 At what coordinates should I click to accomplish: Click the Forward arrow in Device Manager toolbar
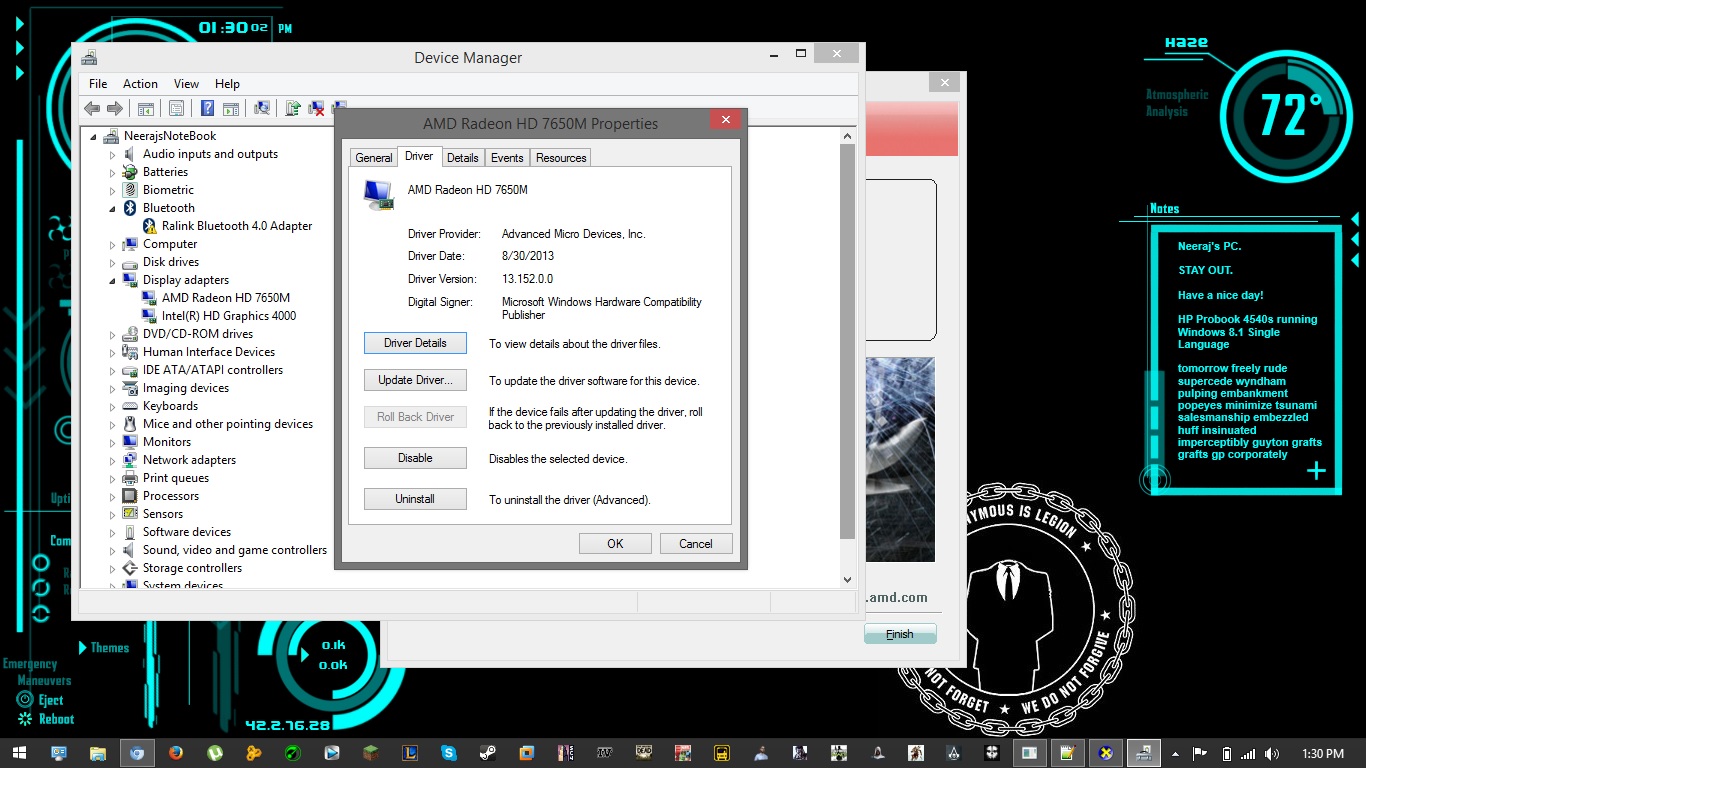115,108
